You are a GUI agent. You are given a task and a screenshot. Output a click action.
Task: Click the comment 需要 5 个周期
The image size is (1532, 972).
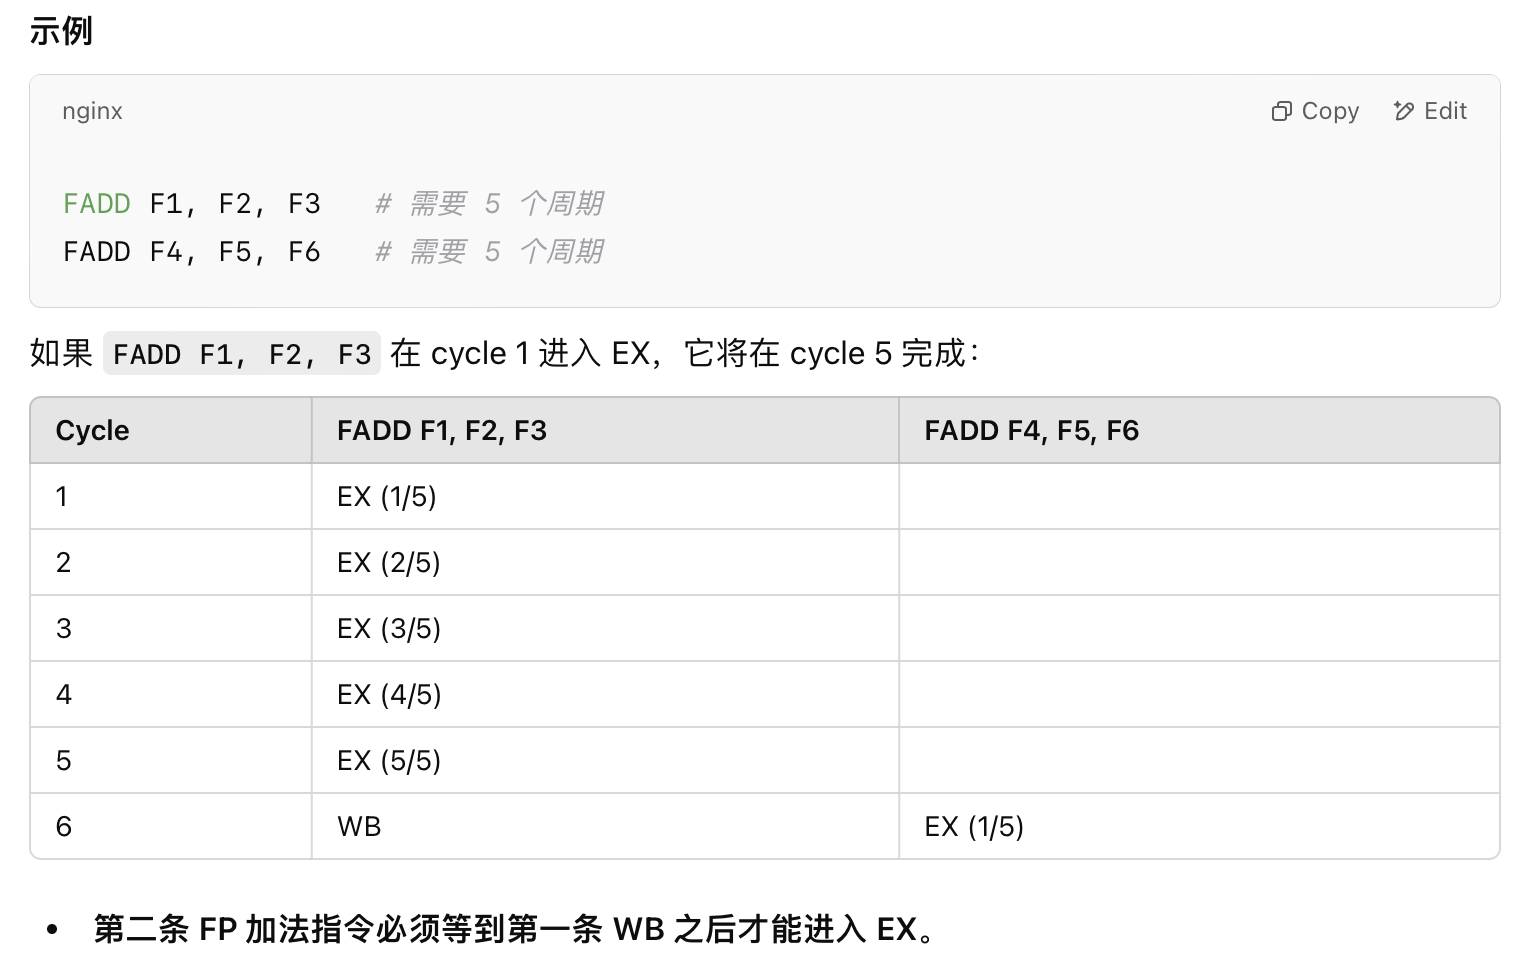(x=489, y=203)
